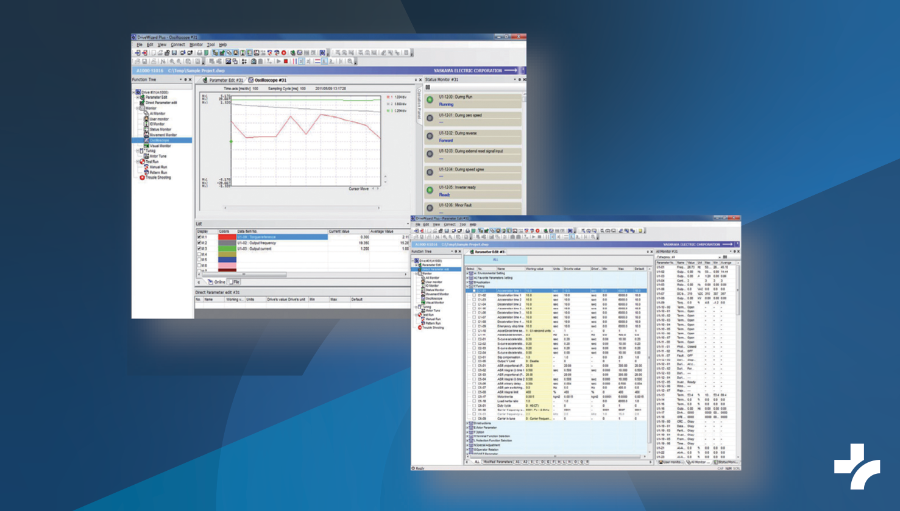
Task: Toggle Display 2 checkbox for Output frequency
Action: click(x=199, y=243)
